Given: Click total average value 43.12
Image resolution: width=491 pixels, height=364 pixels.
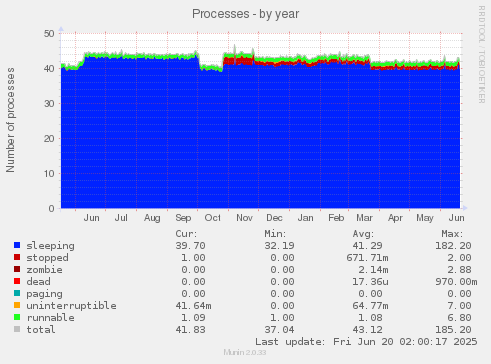Looking at the screenshot, I should point(367,330).
